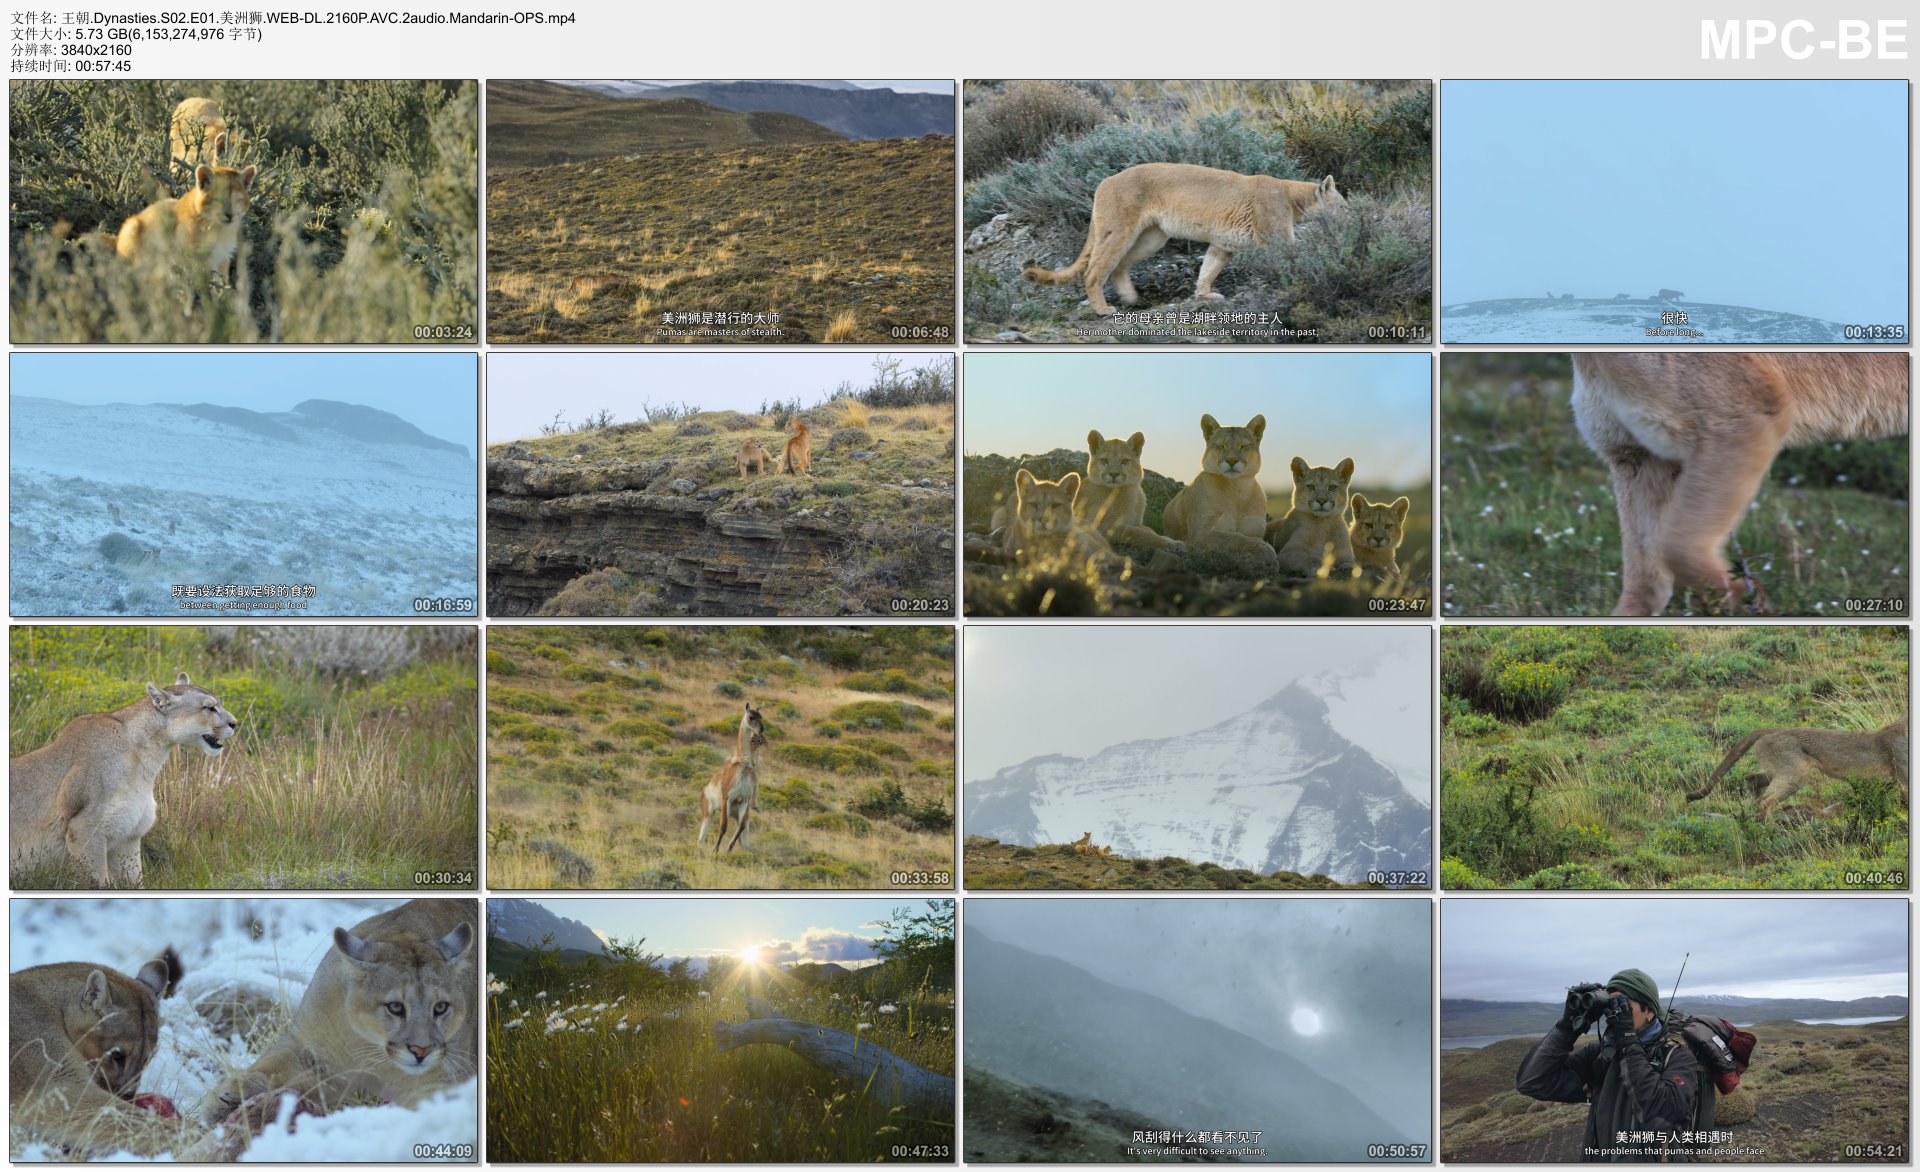Select the thumbnail stamped 00:03:24
The image size is (1920, 1172).
243,212
